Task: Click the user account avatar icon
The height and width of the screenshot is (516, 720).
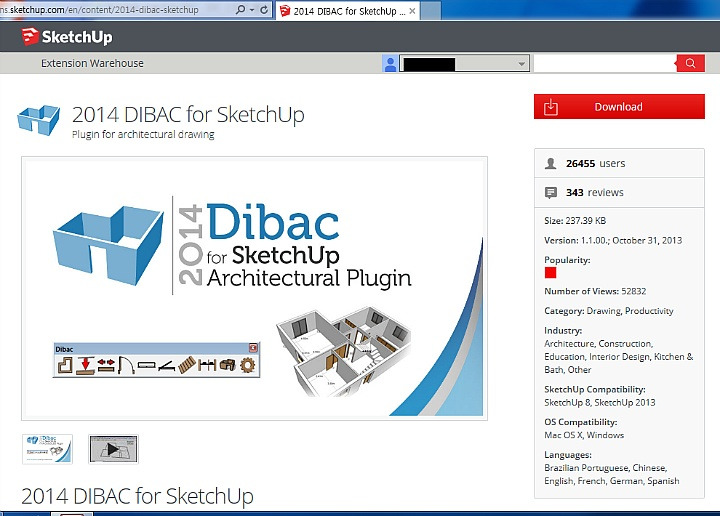Action: coord(390,63)
